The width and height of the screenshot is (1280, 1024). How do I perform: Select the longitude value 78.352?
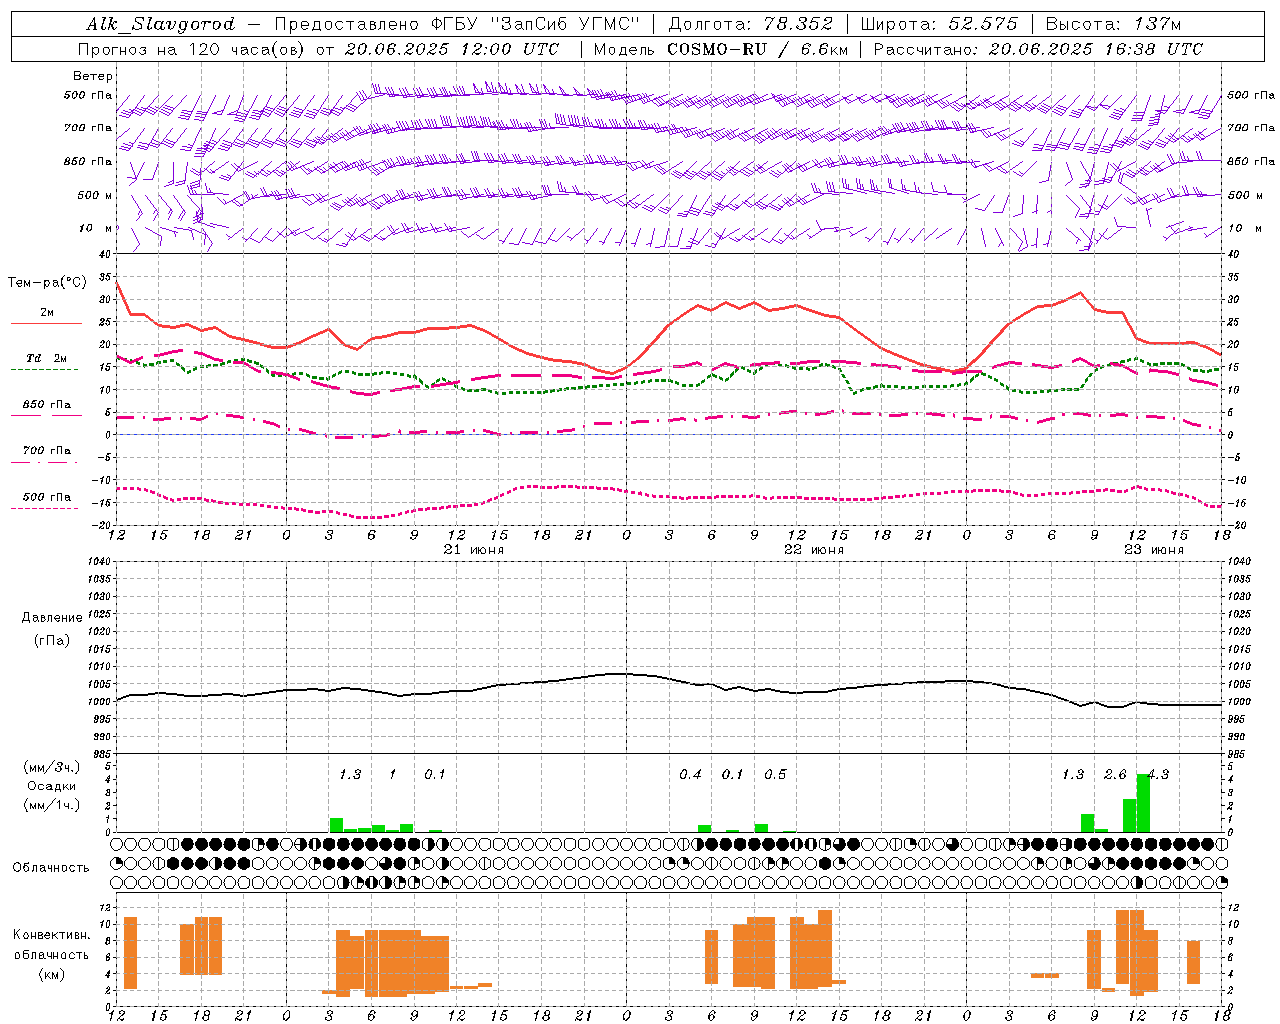tap(798, 24)
